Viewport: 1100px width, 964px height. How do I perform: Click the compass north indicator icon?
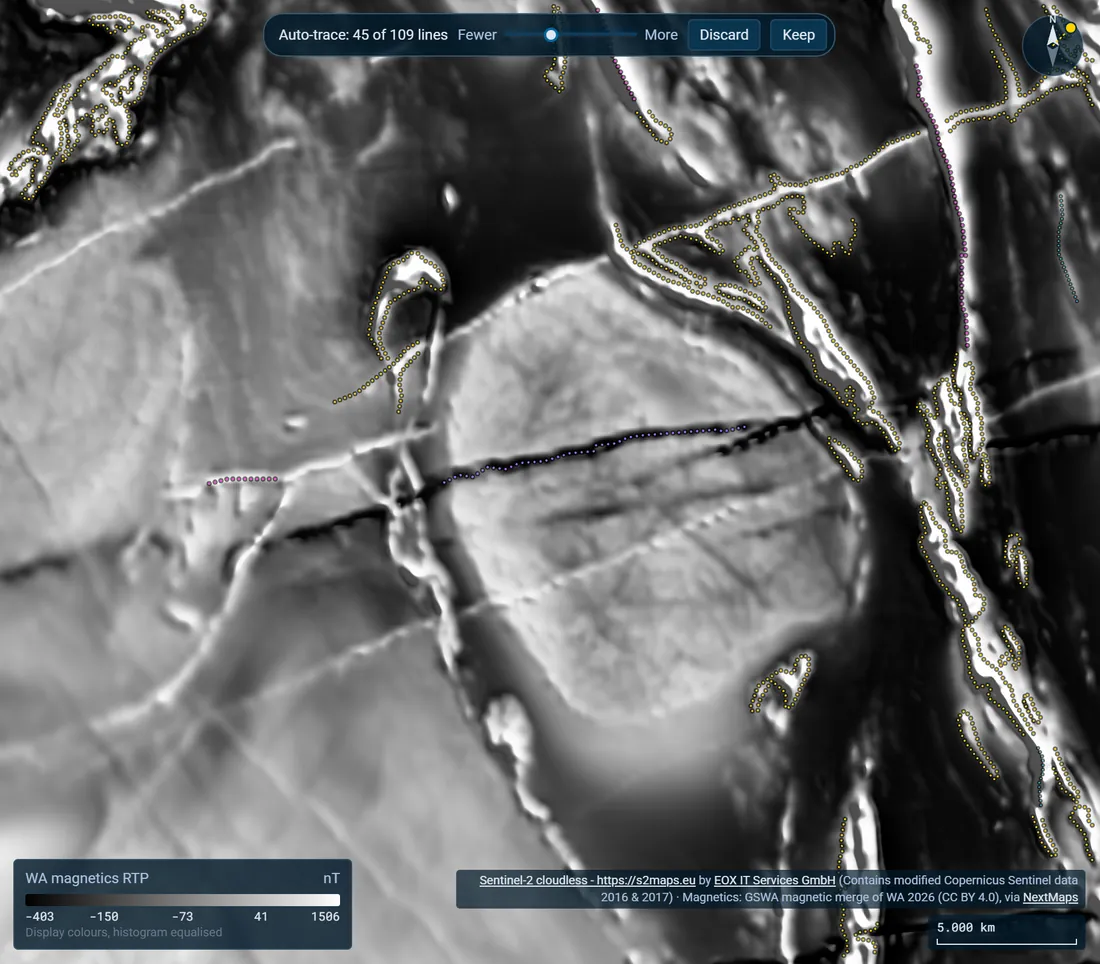(1052, 45)
